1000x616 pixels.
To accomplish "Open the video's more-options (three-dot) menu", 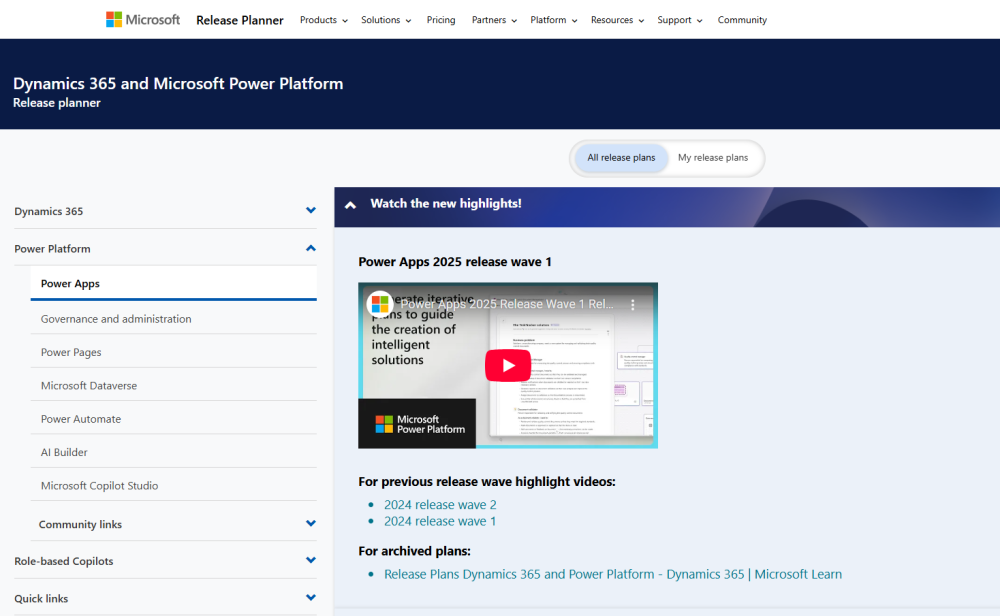I will (632, 304).
